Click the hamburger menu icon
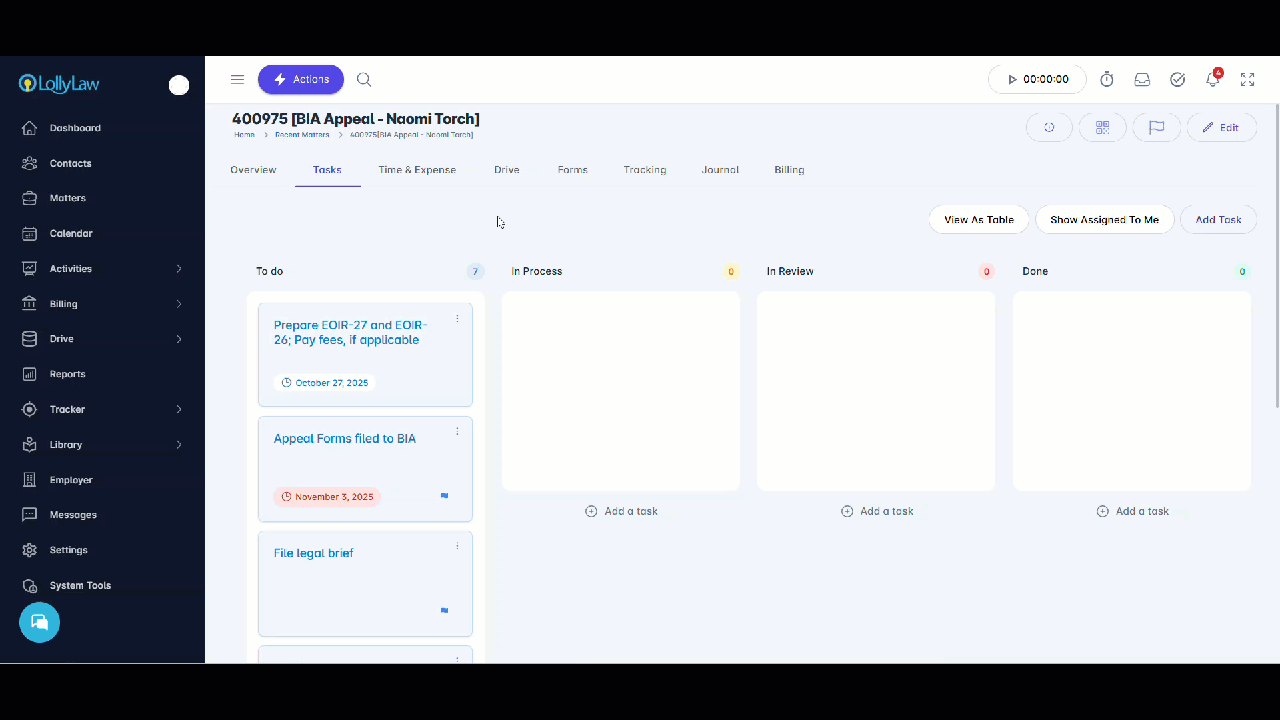1280x720 pixels. point(237,80)
